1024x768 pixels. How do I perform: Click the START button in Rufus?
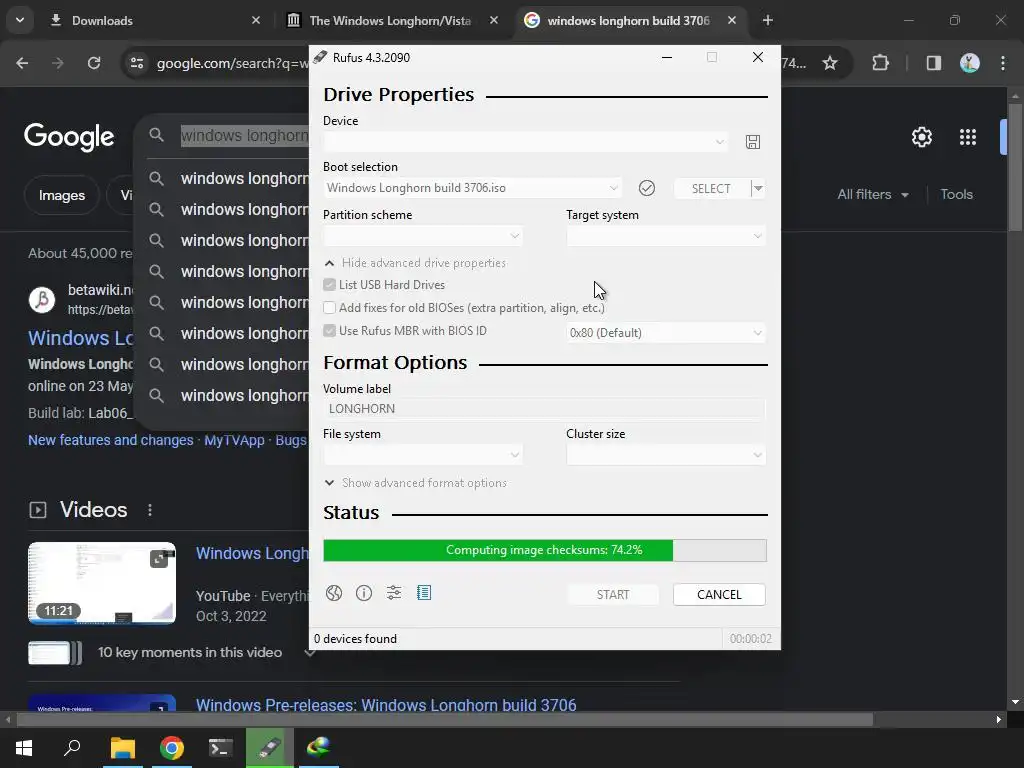tap(613, 594)
